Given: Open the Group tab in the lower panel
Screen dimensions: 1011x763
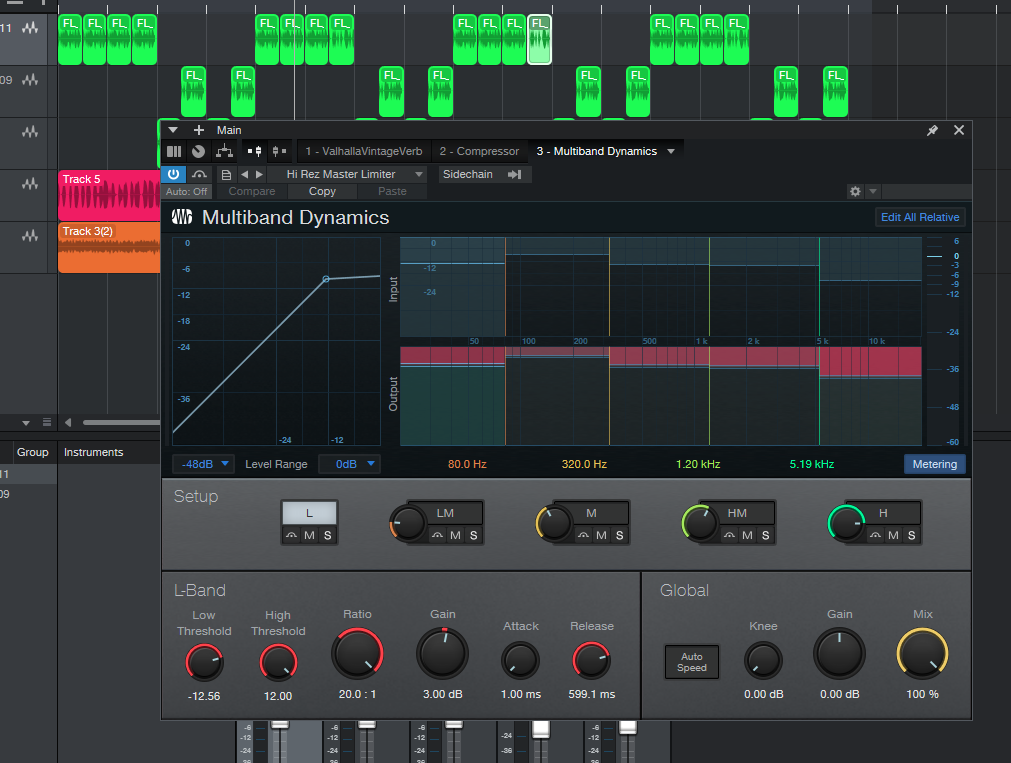Looking at the screenshot, I should coord(32,452).
